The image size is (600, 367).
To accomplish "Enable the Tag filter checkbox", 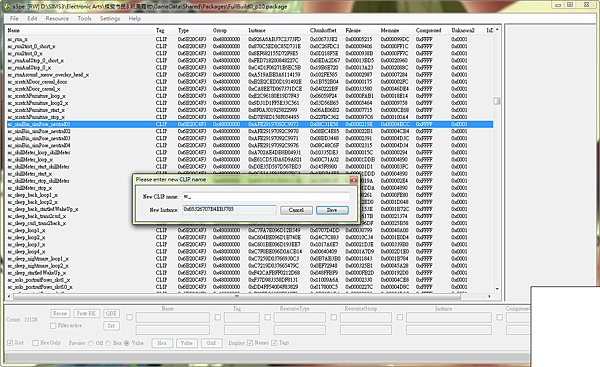I will click(218, 317).
